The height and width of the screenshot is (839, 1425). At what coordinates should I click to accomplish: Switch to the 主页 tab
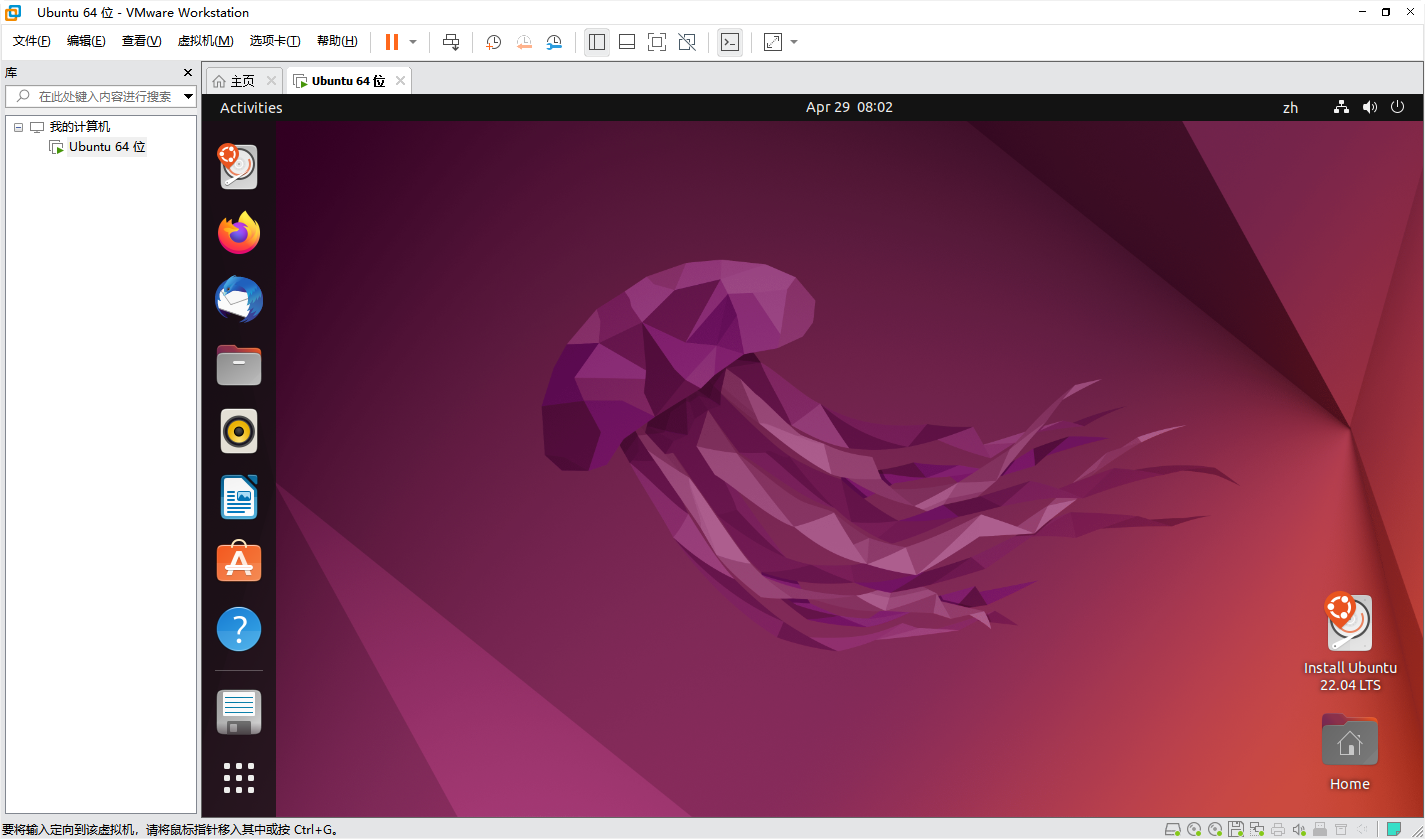click(243, 81)
